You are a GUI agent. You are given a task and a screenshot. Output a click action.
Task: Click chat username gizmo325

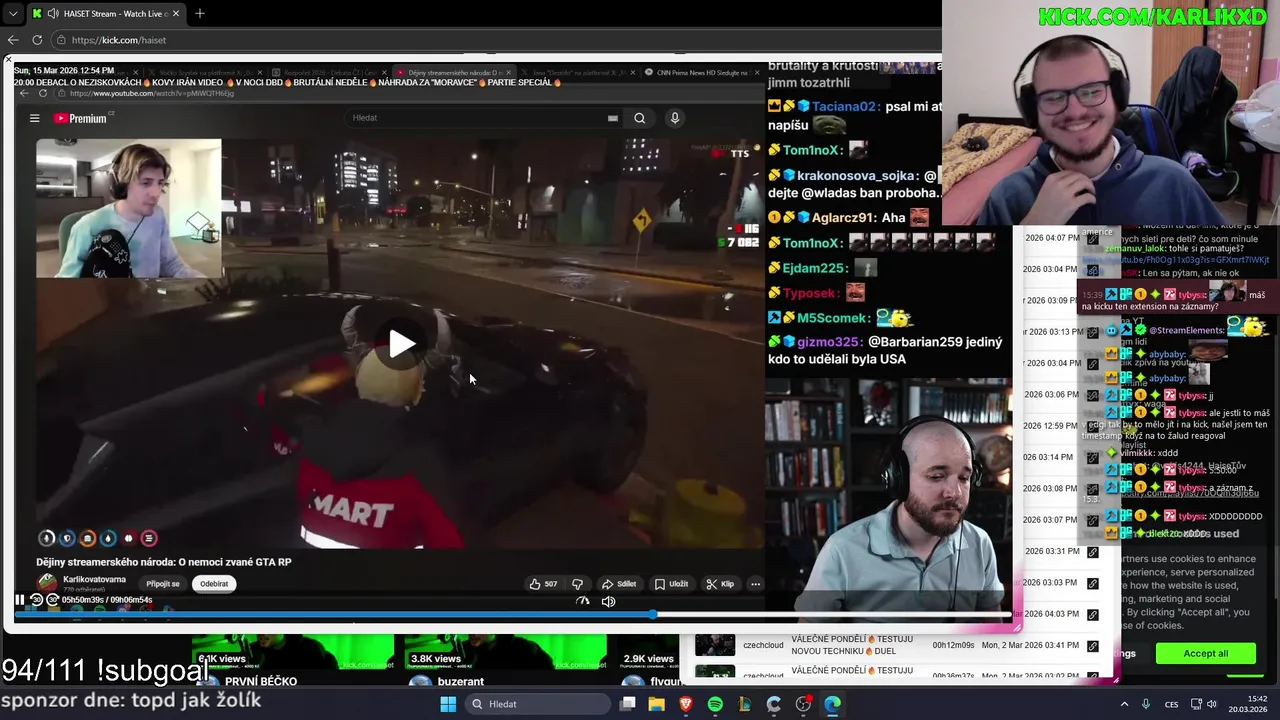click(x=829, y=342)
